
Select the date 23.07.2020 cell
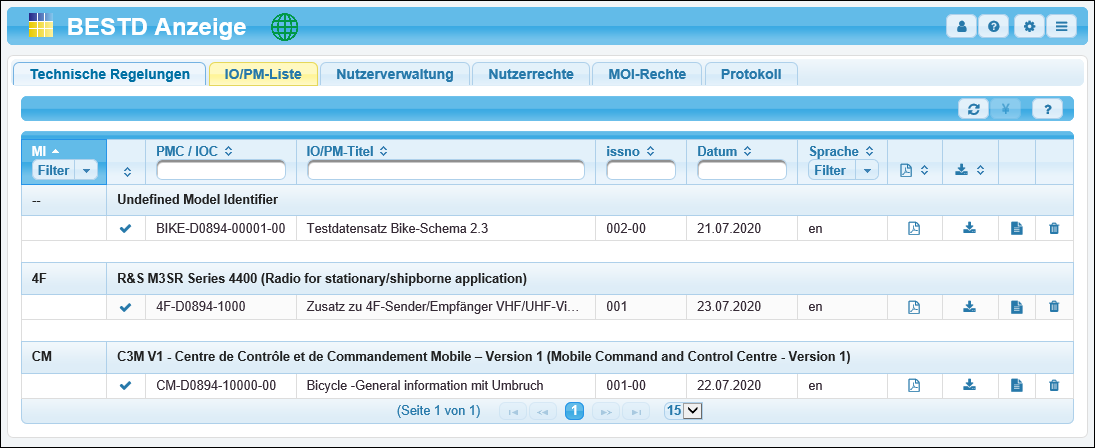[742, 306]
